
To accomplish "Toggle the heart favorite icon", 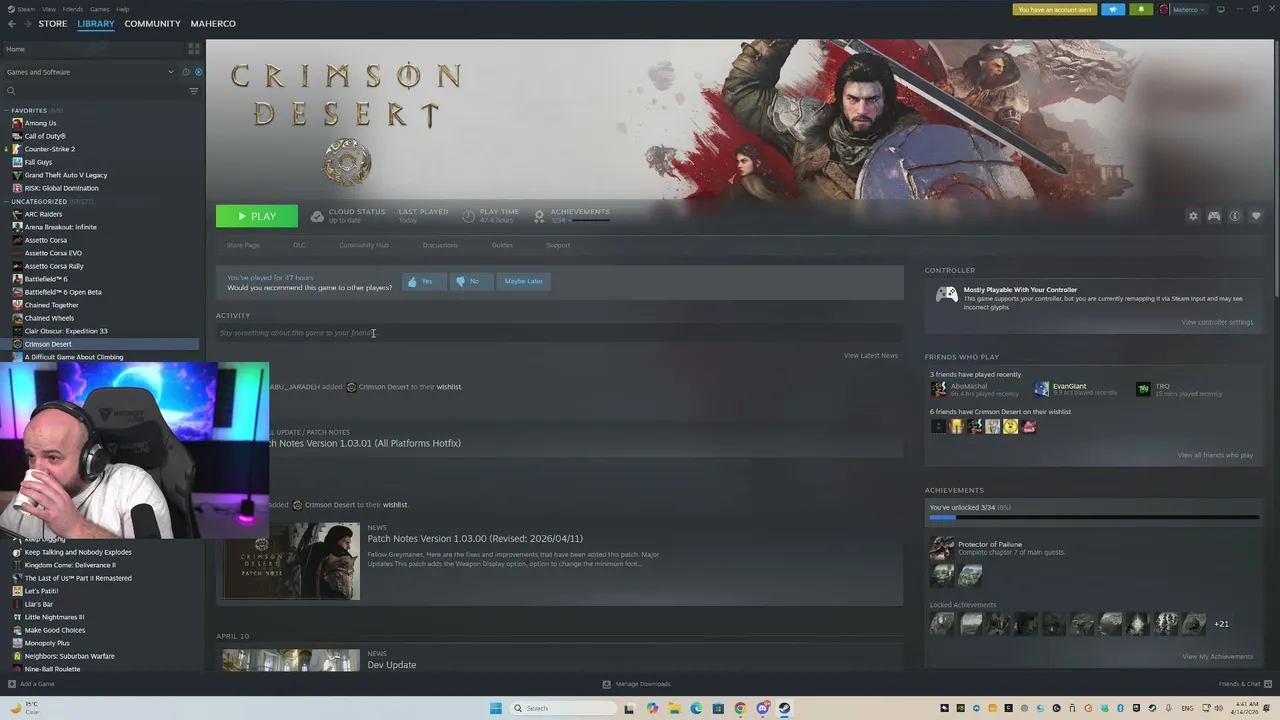I will click(1256, 216).
